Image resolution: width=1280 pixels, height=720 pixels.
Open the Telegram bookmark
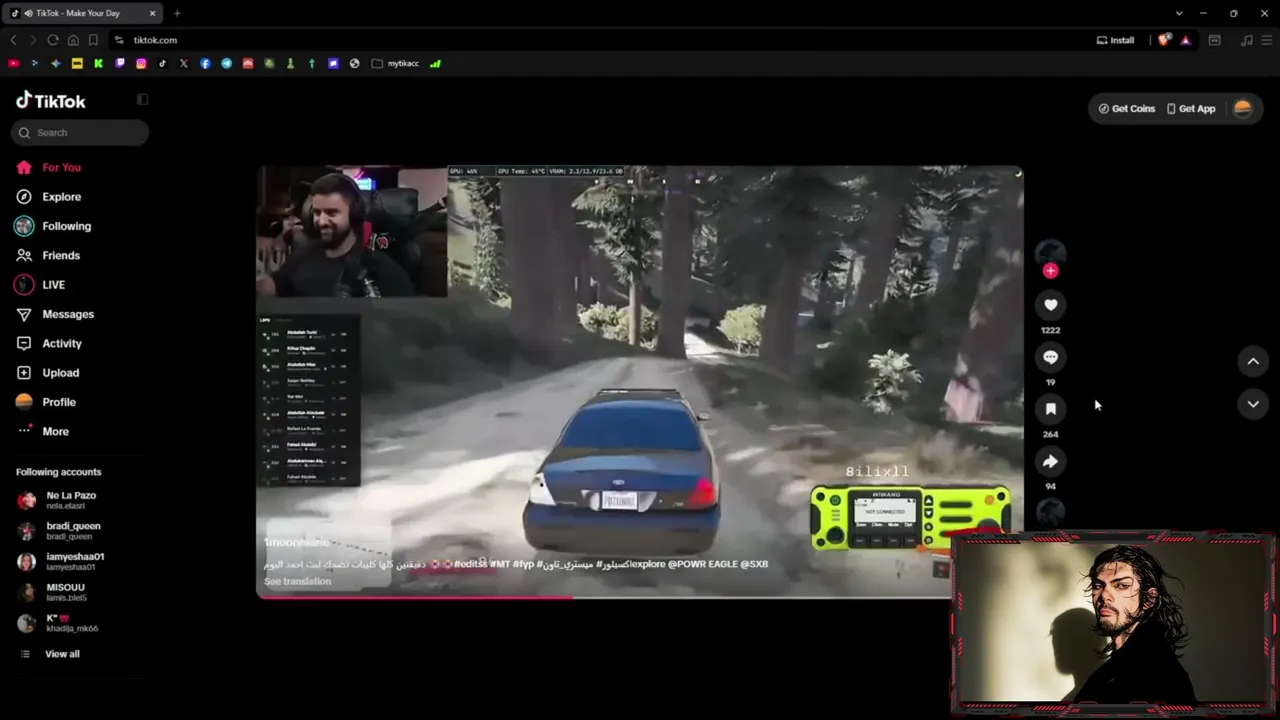[226, 63]
